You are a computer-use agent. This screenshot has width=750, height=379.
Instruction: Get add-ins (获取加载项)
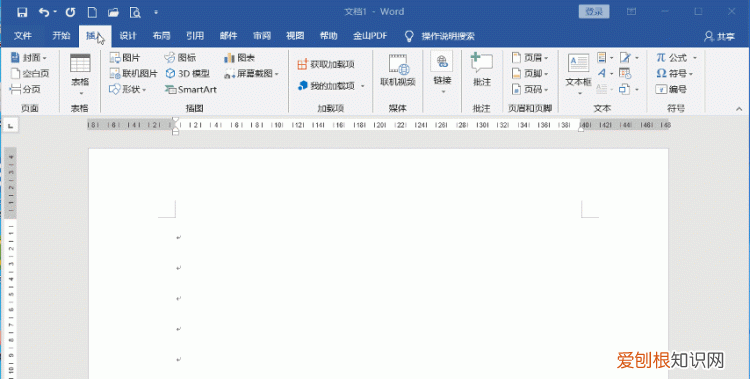coord(326,64)
